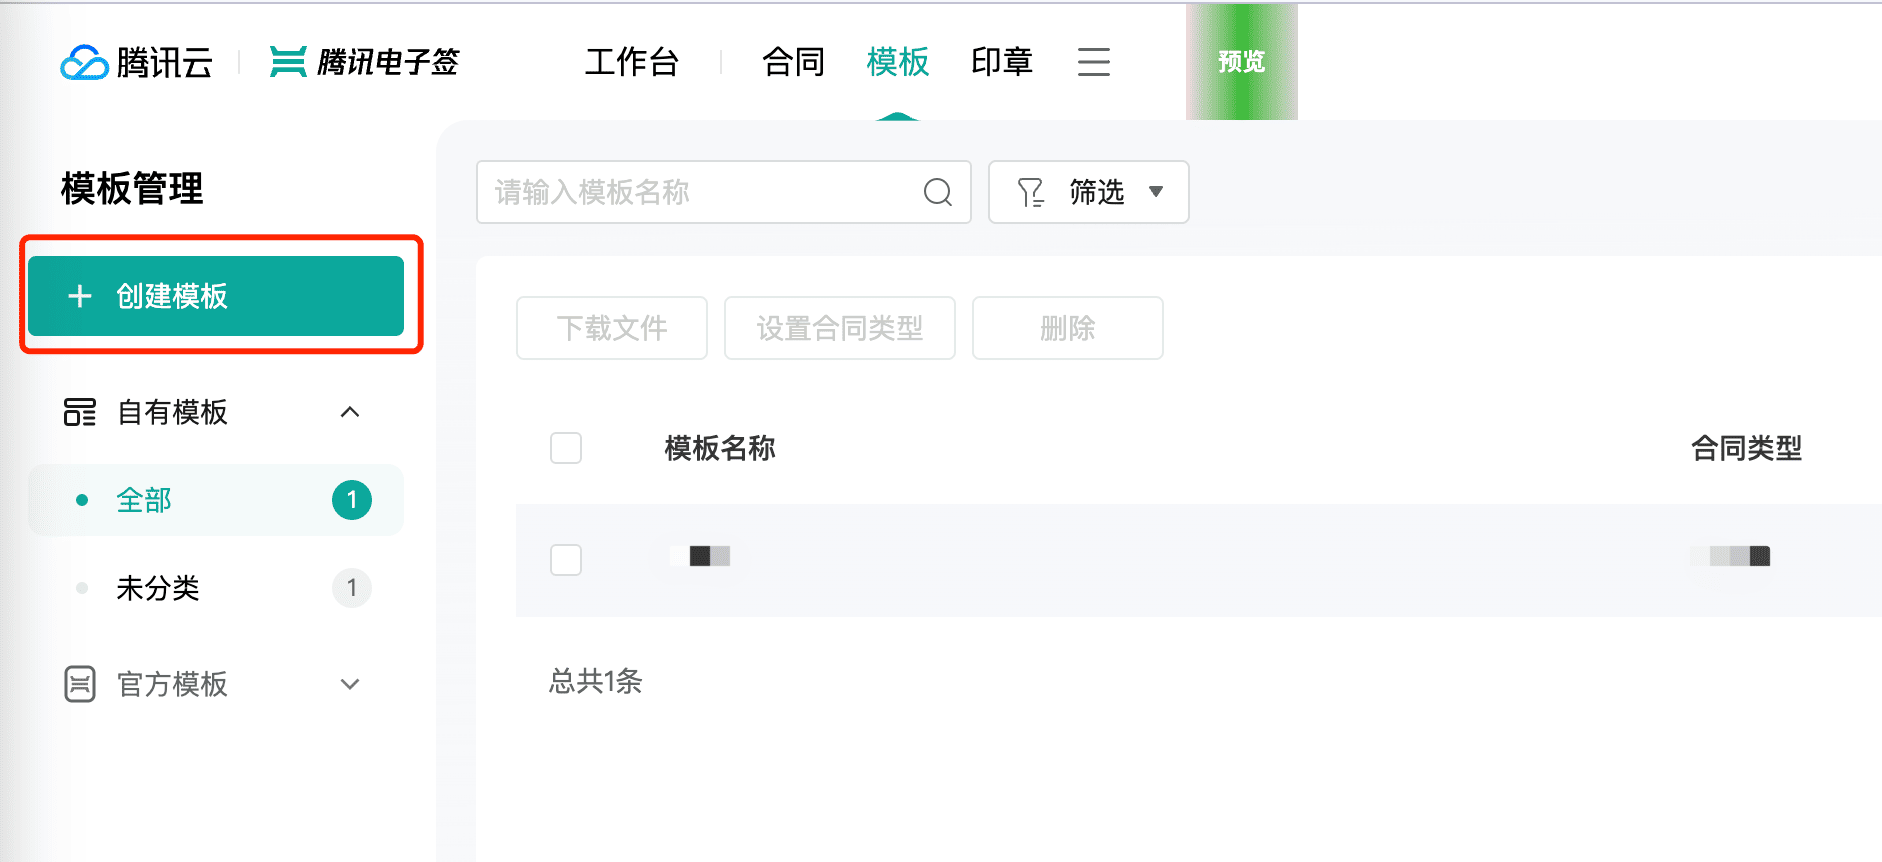Switch to the 合同 tab
Screen dimensions: 1882x862
tap(793, 62)
